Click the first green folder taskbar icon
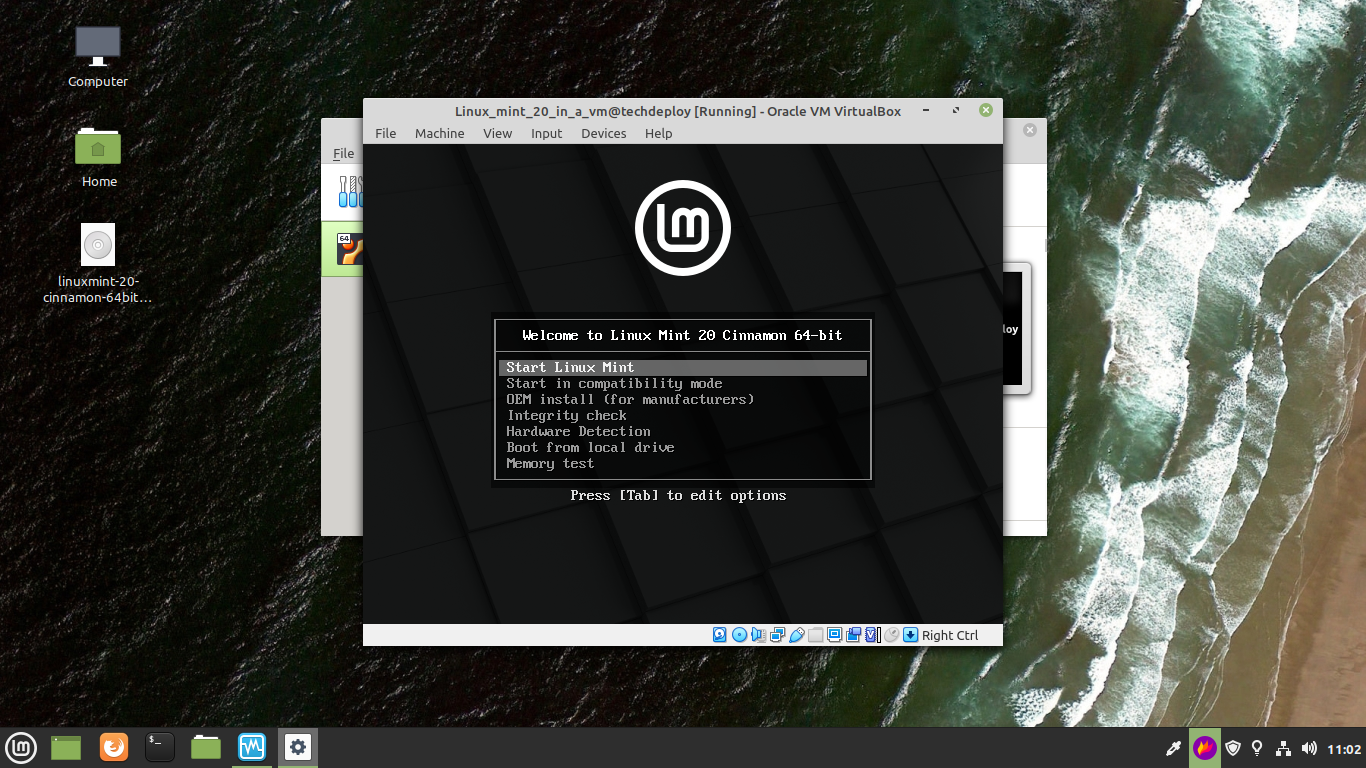The width and height of the screenshot is (1366, 768). [x=66, y=747]
